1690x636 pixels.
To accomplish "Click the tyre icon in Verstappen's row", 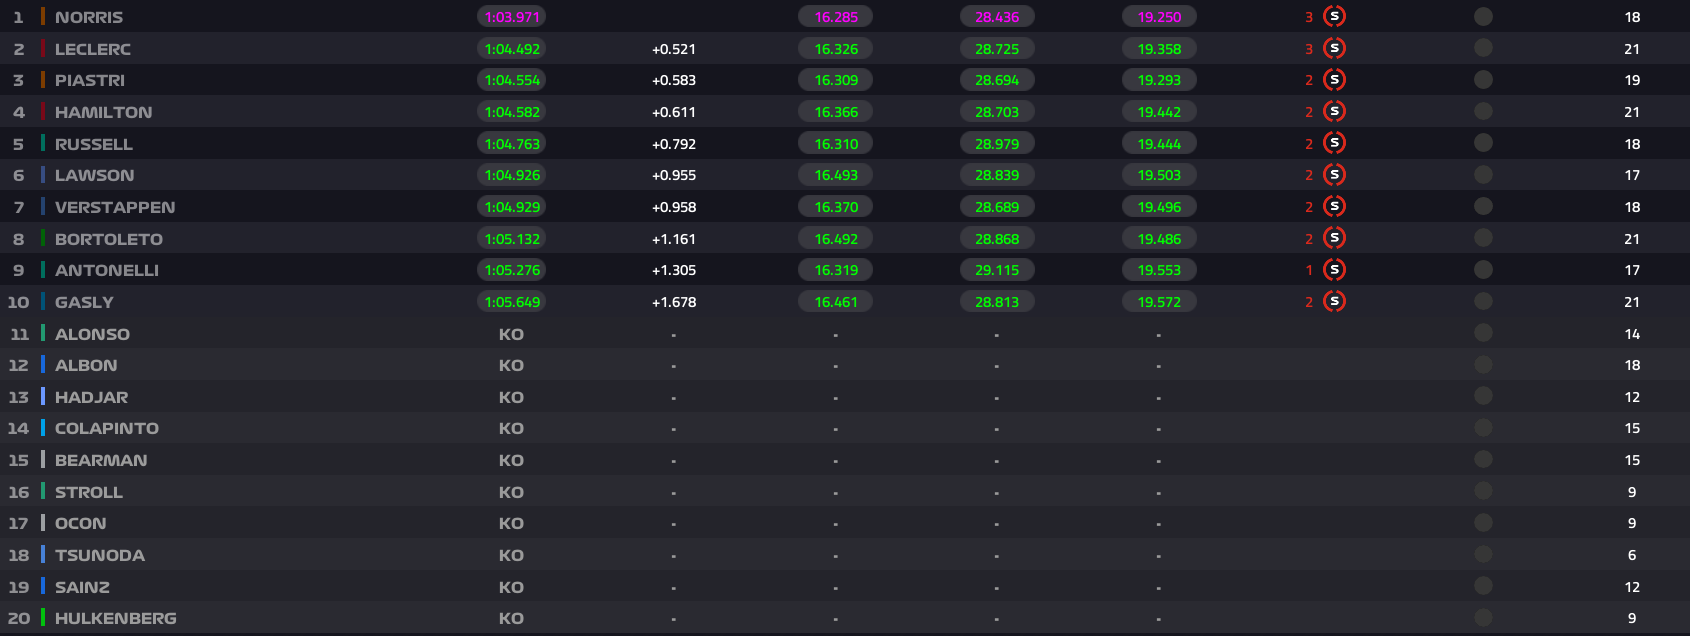I will pyautogui.click(x=1334, y=207).
